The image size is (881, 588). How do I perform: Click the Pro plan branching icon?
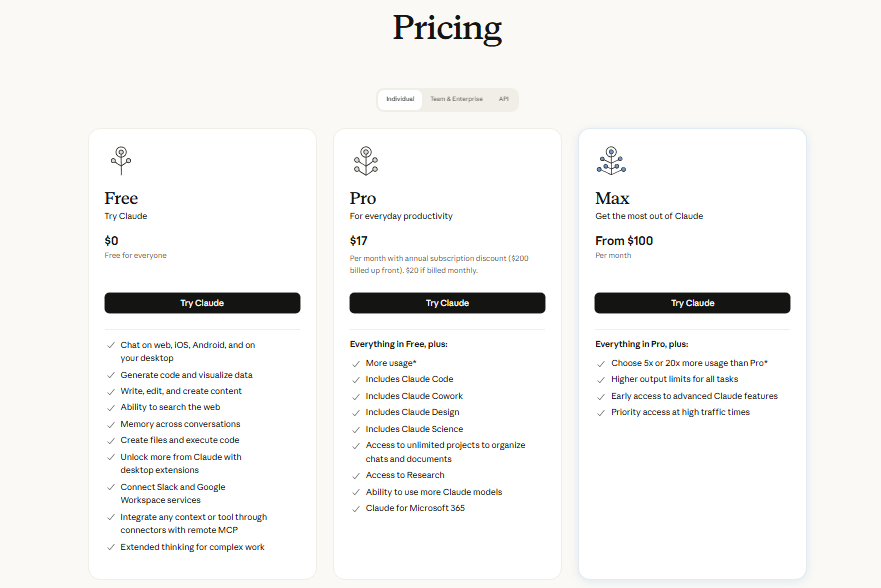366,161
